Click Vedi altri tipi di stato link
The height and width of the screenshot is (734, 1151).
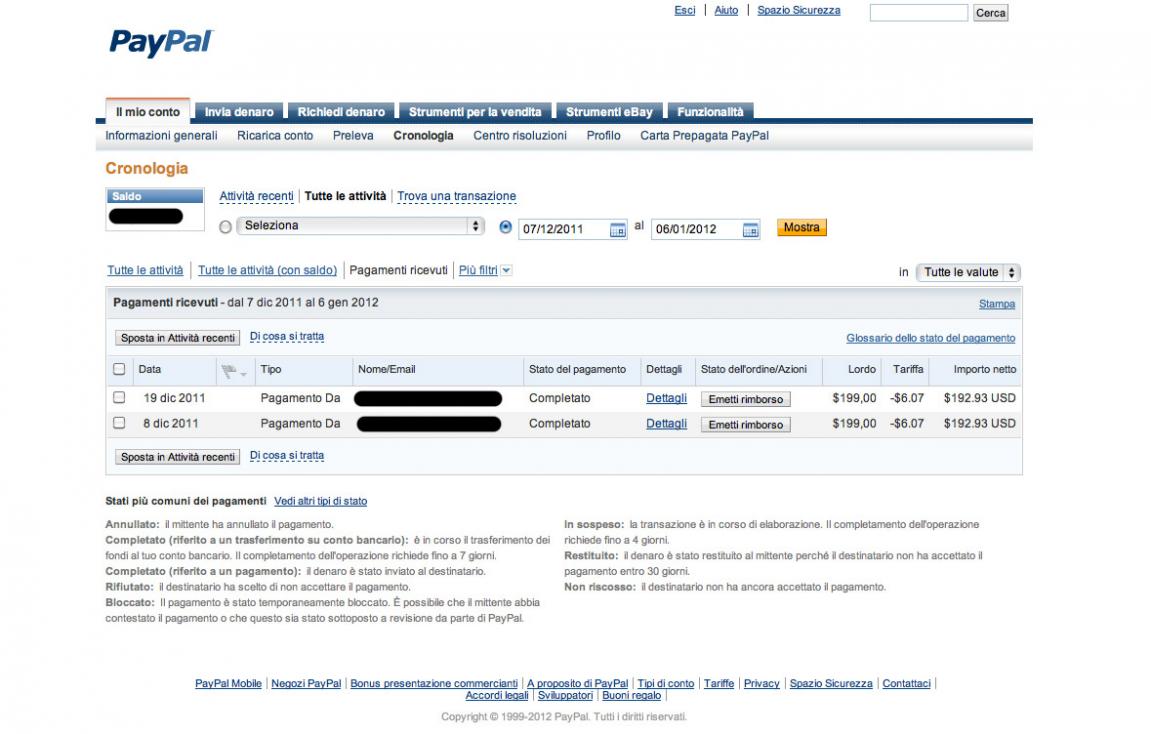[321, 501]
